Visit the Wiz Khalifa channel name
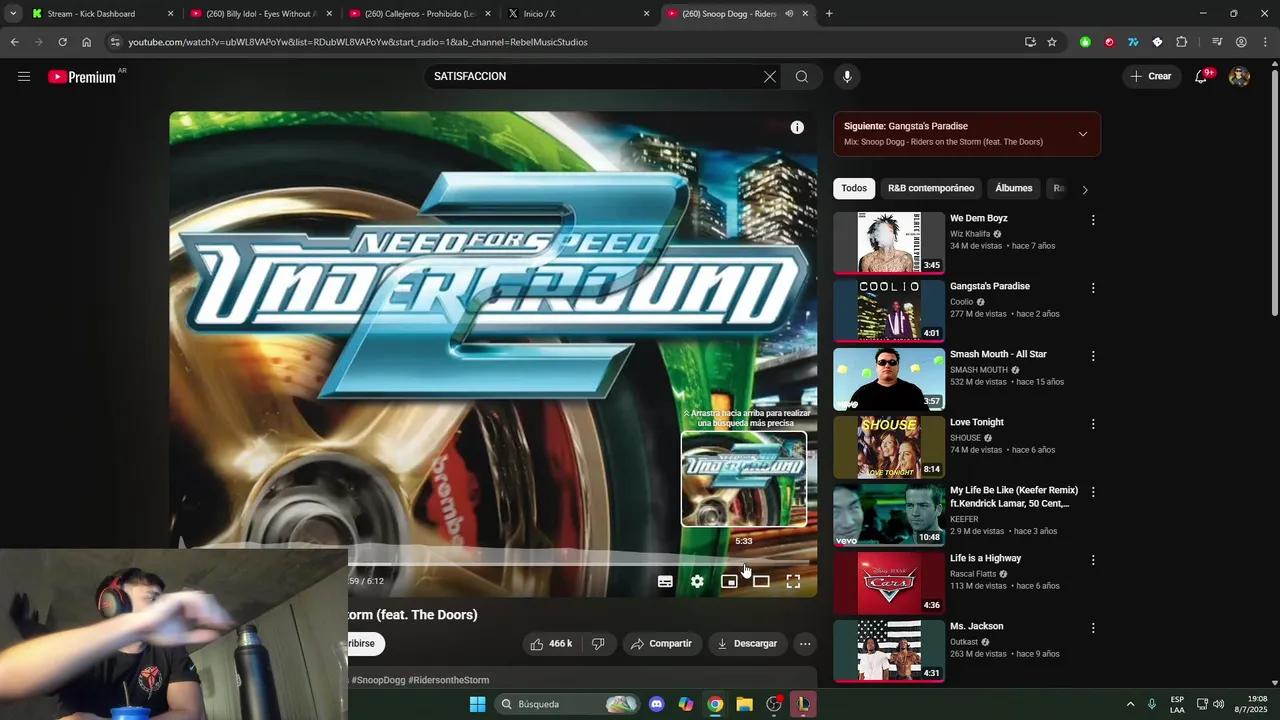Screen dimensions: 1280x720 click(970, 234)
